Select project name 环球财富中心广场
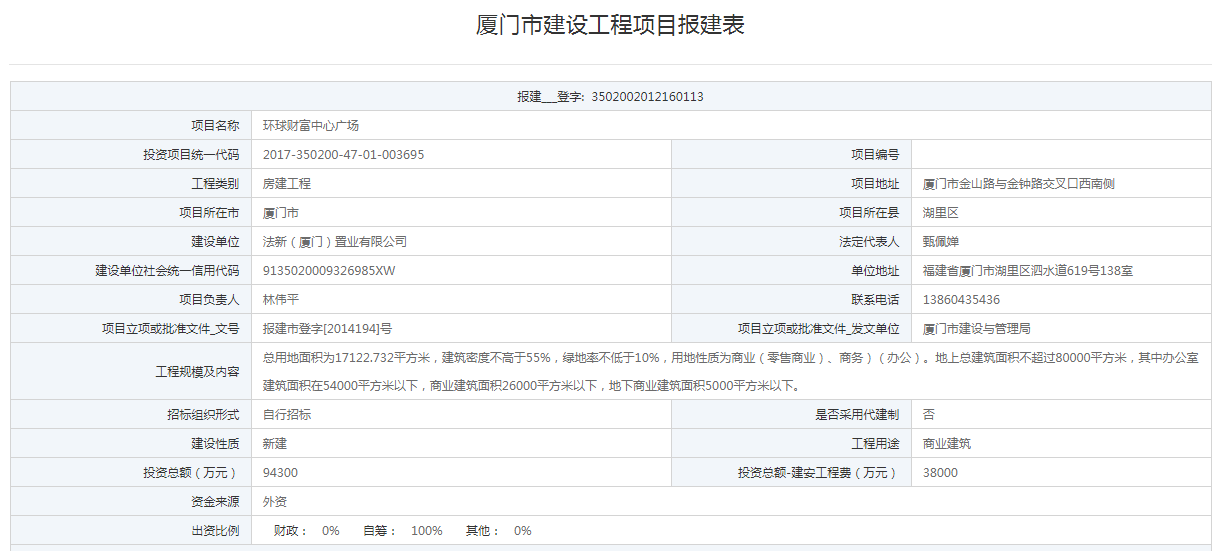The height and width of the screenshot is (551, 1224). click(311, 126)
